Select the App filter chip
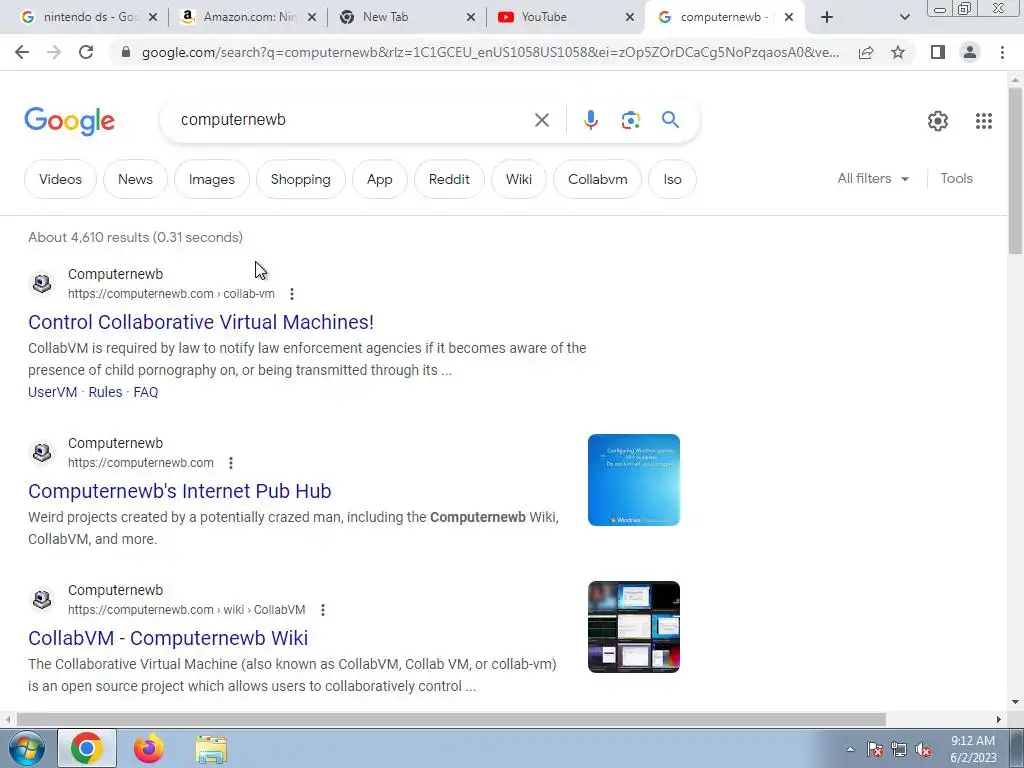 [379, 179]
